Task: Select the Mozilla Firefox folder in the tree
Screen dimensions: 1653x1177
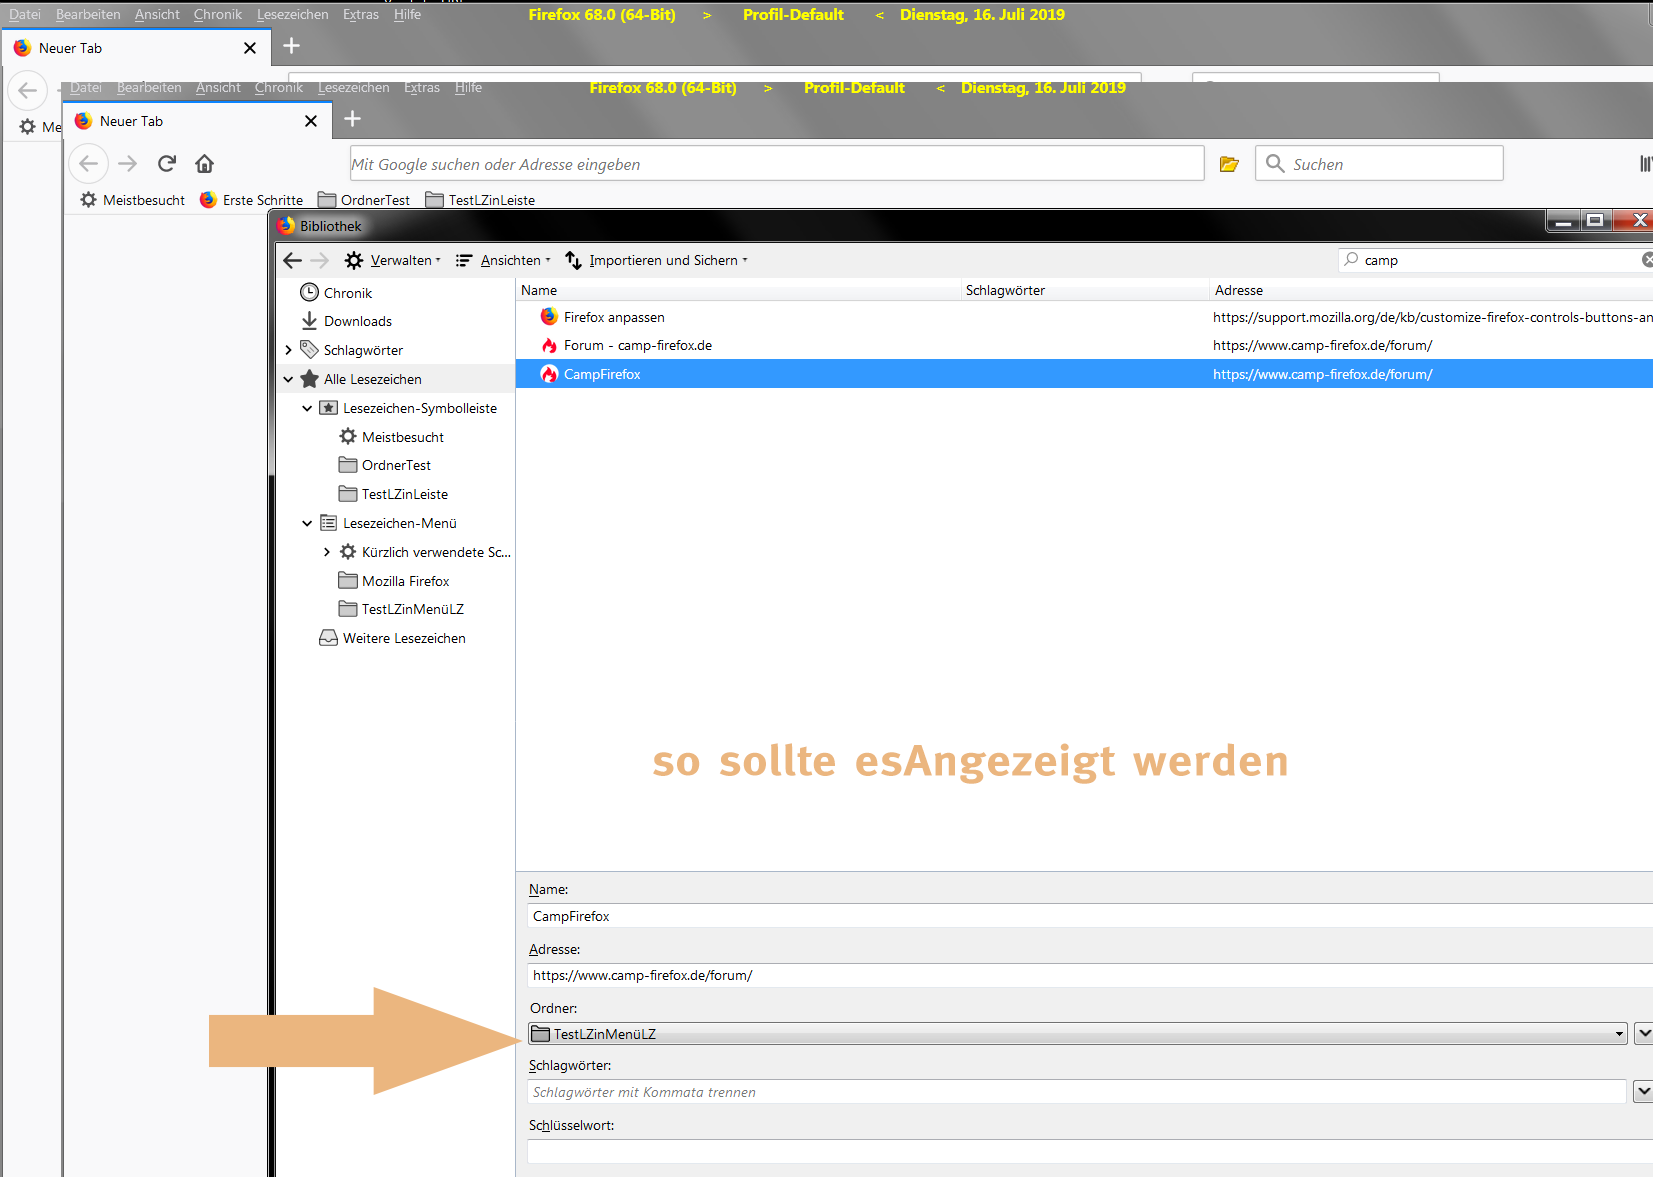Action: (394, 581)
